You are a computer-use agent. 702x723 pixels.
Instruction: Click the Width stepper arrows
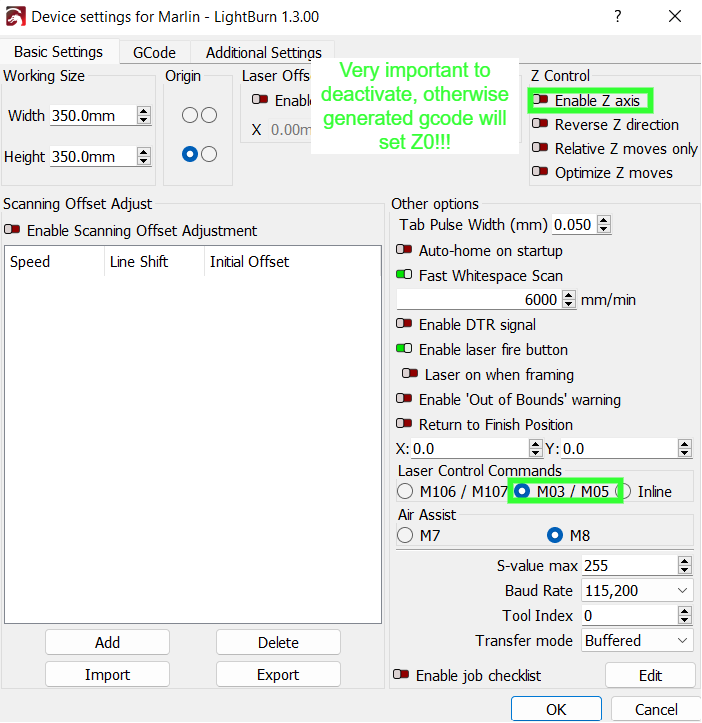tap(144, 115)
